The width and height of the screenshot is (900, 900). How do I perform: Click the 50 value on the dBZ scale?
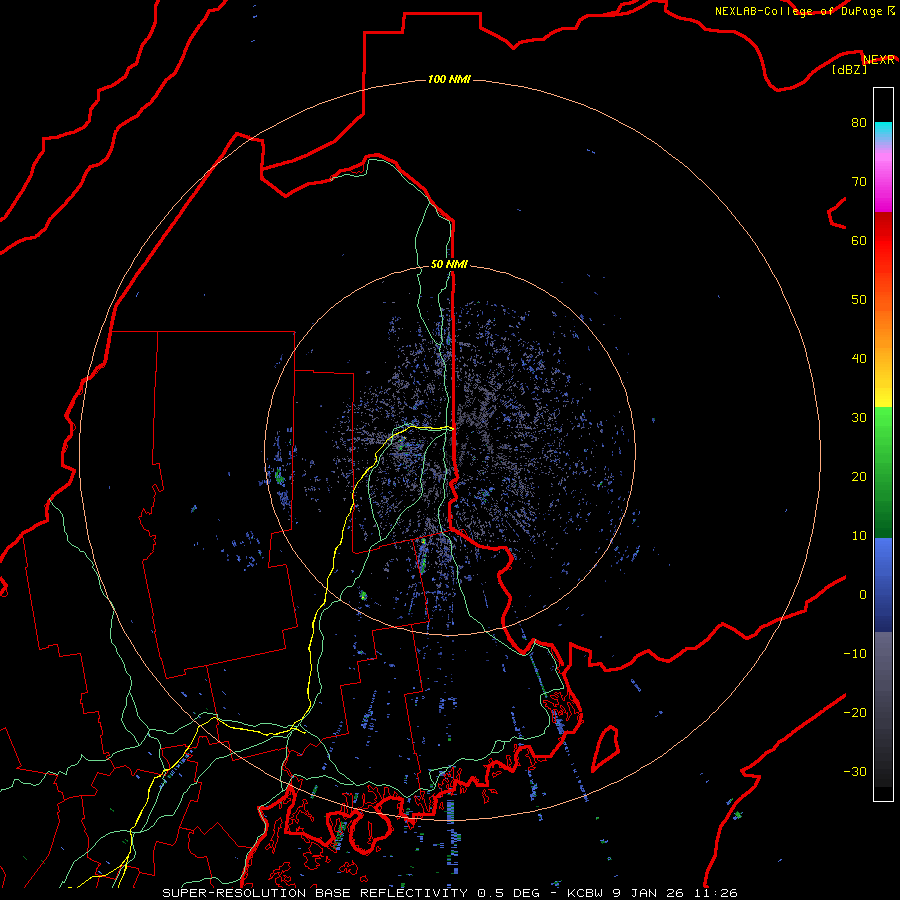[x=859, y=300]
